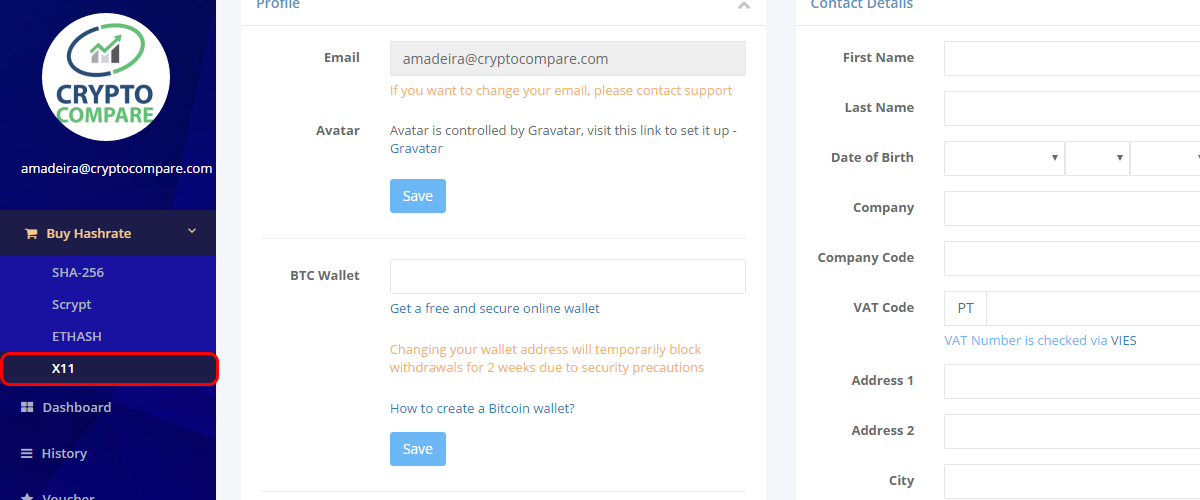1200x500 pixels.
Task: Open 'How to create a Bitcoin wallet?' link
Action: click(x=482, y=408)
